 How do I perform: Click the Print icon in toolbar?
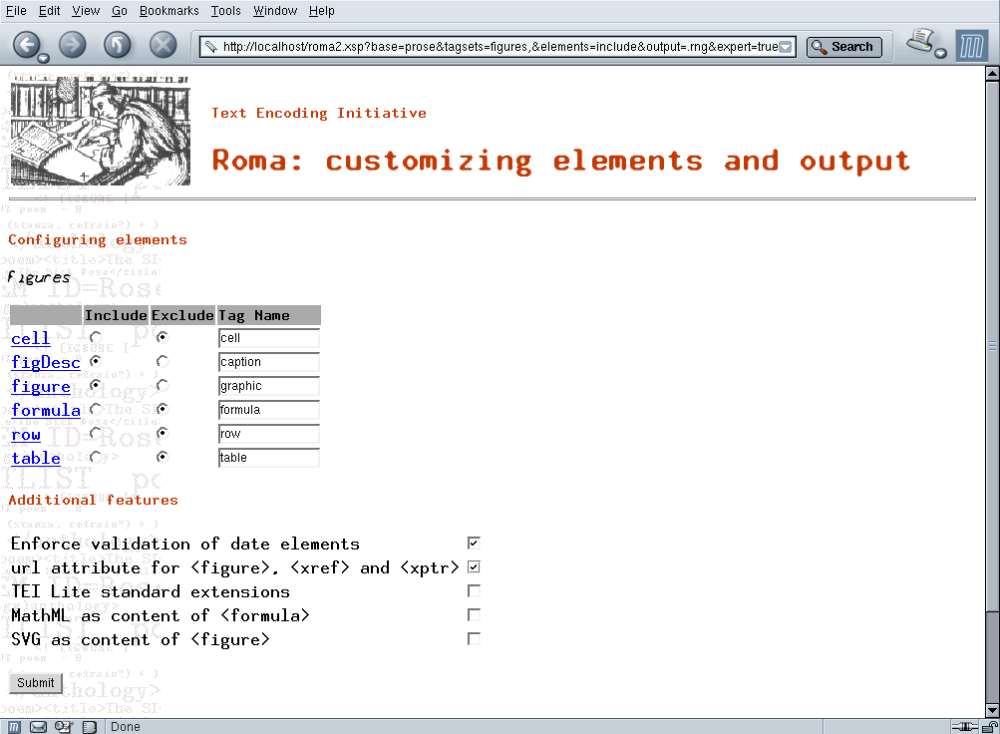coord(920,42)
